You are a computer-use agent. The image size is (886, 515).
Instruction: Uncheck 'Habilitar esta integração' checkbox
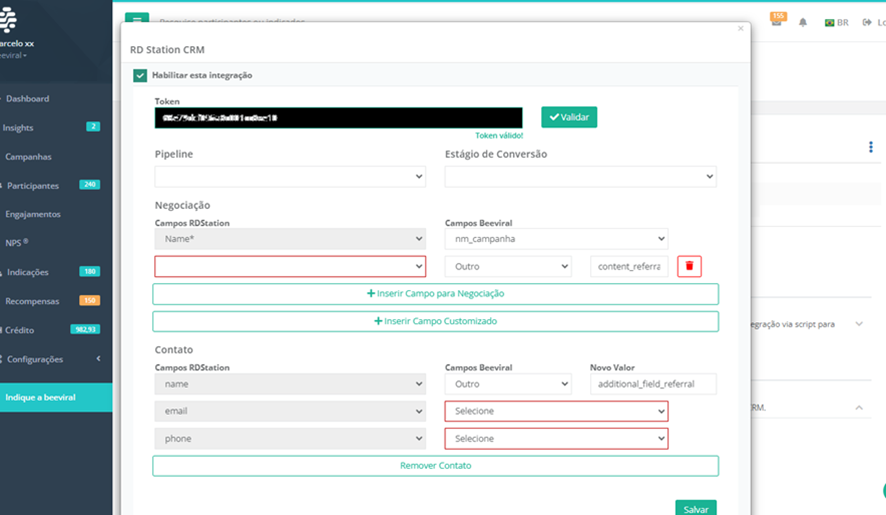[x=140, y=75]
